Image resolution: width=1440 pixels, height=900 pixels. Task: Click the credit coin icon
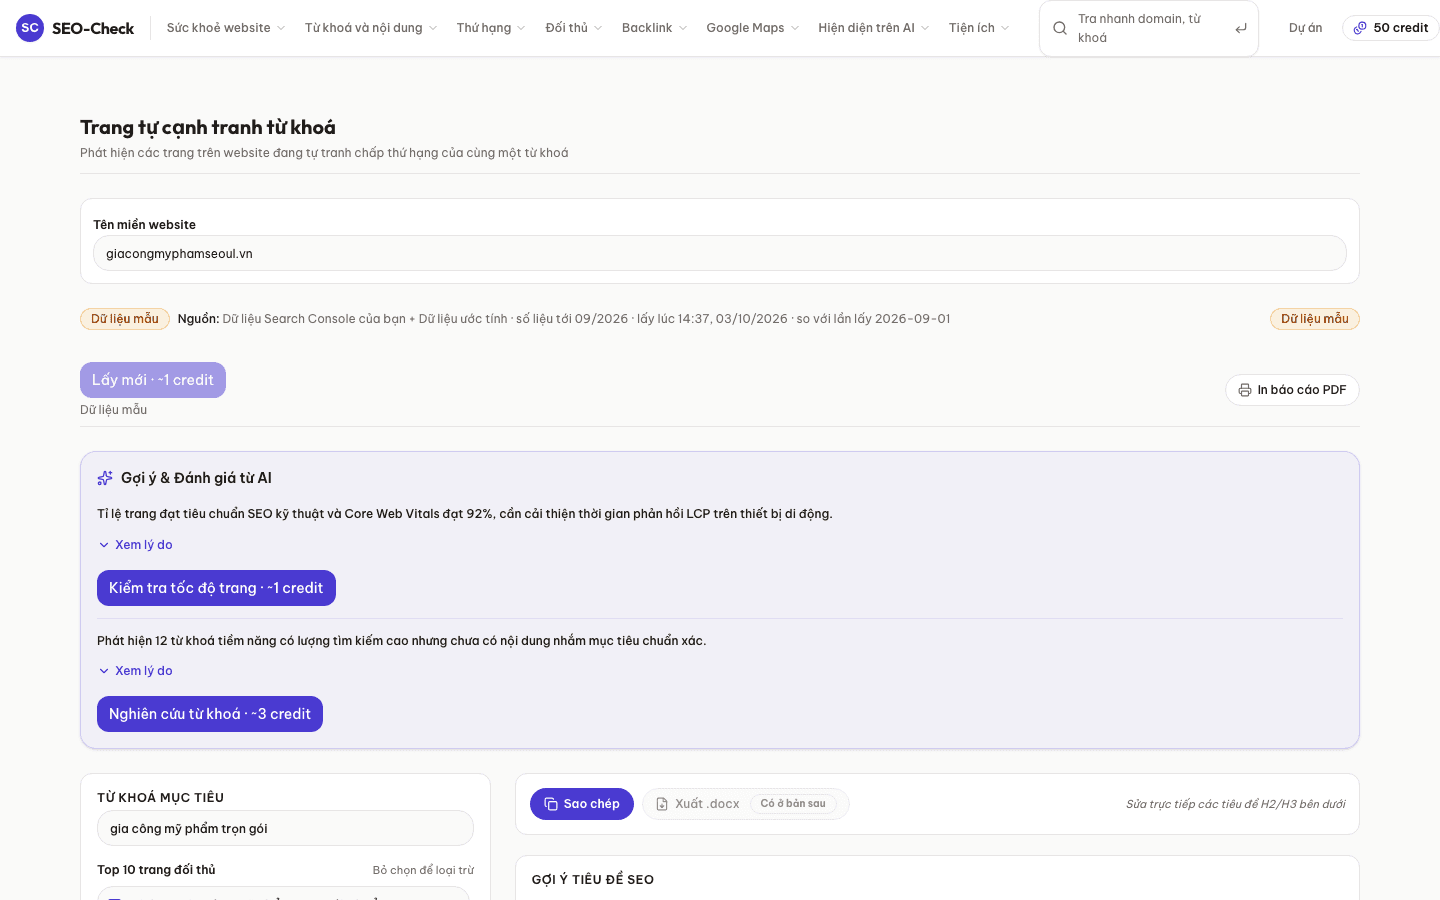click(x=1360, y=28)
